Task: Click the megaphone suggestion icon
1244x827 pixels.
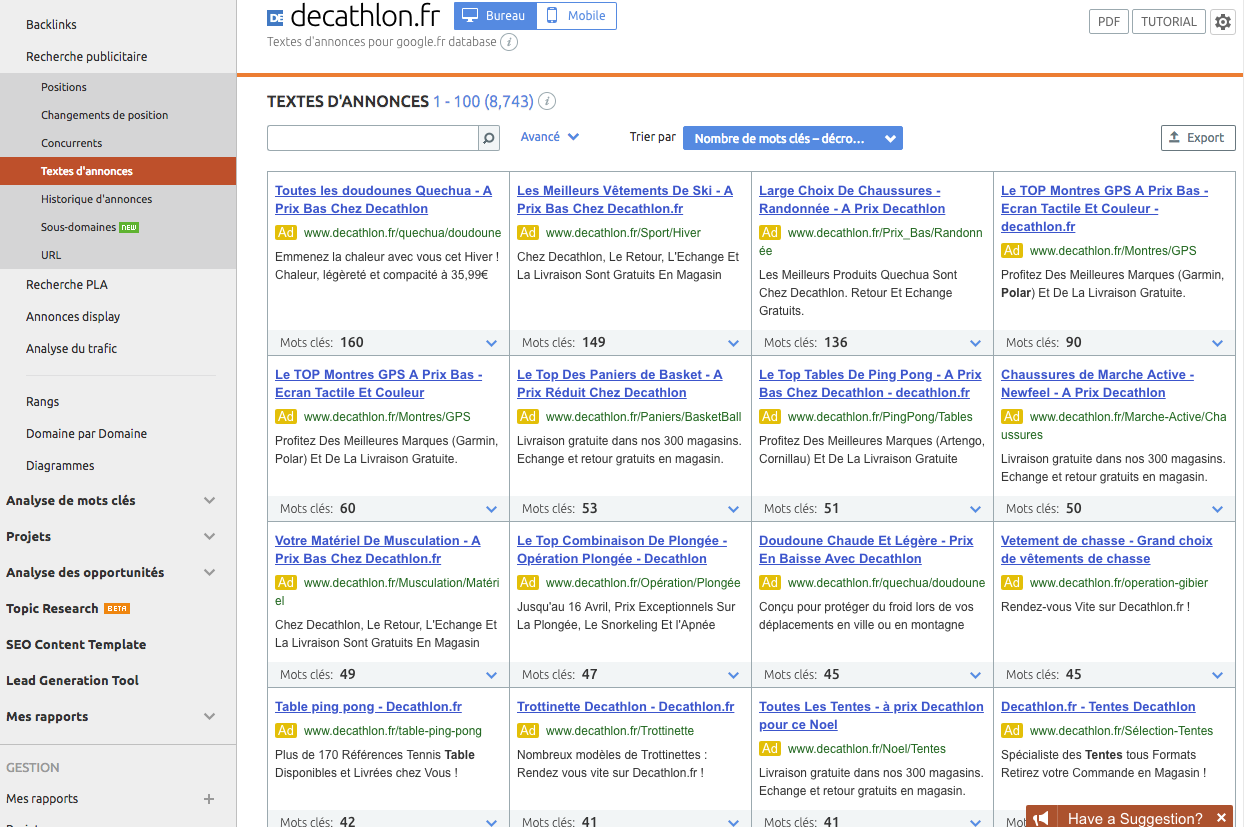Action: pyautogui.click(x=1041, y=818)
